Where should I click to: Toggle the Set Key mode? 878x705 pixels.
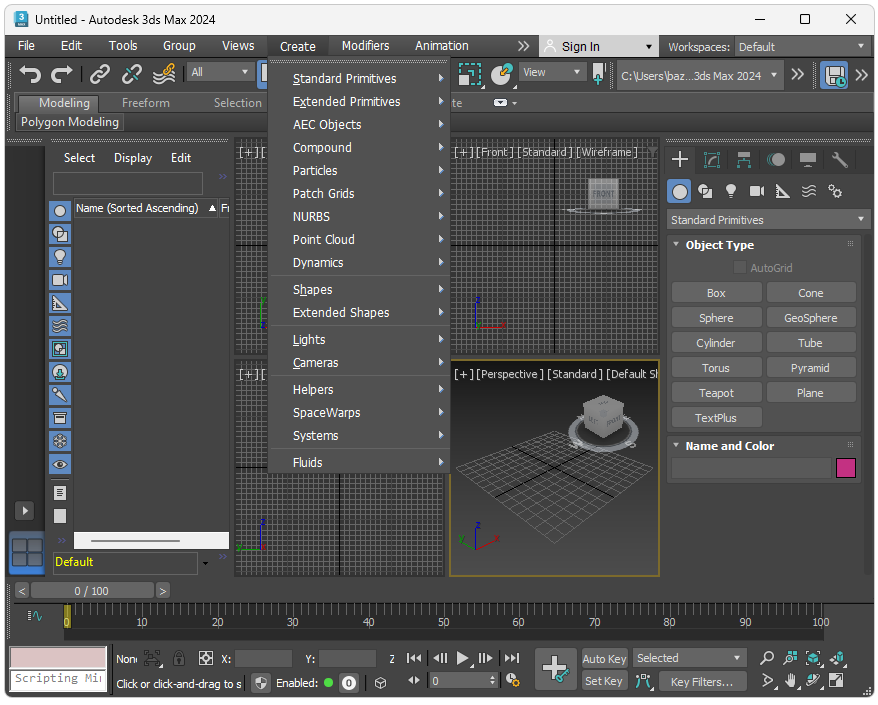604,681
